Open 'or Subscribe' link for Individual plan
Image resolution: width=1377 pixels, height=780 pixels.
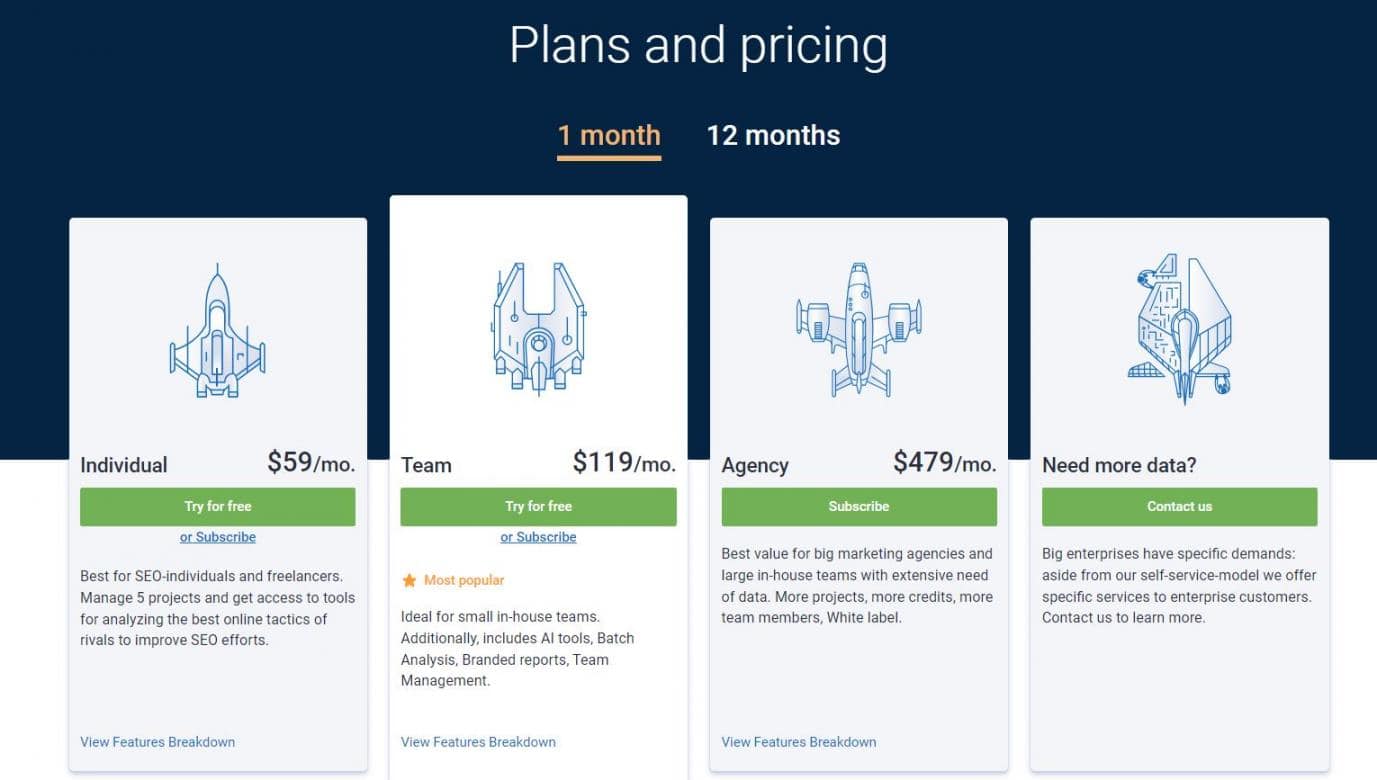pos(218,537)
